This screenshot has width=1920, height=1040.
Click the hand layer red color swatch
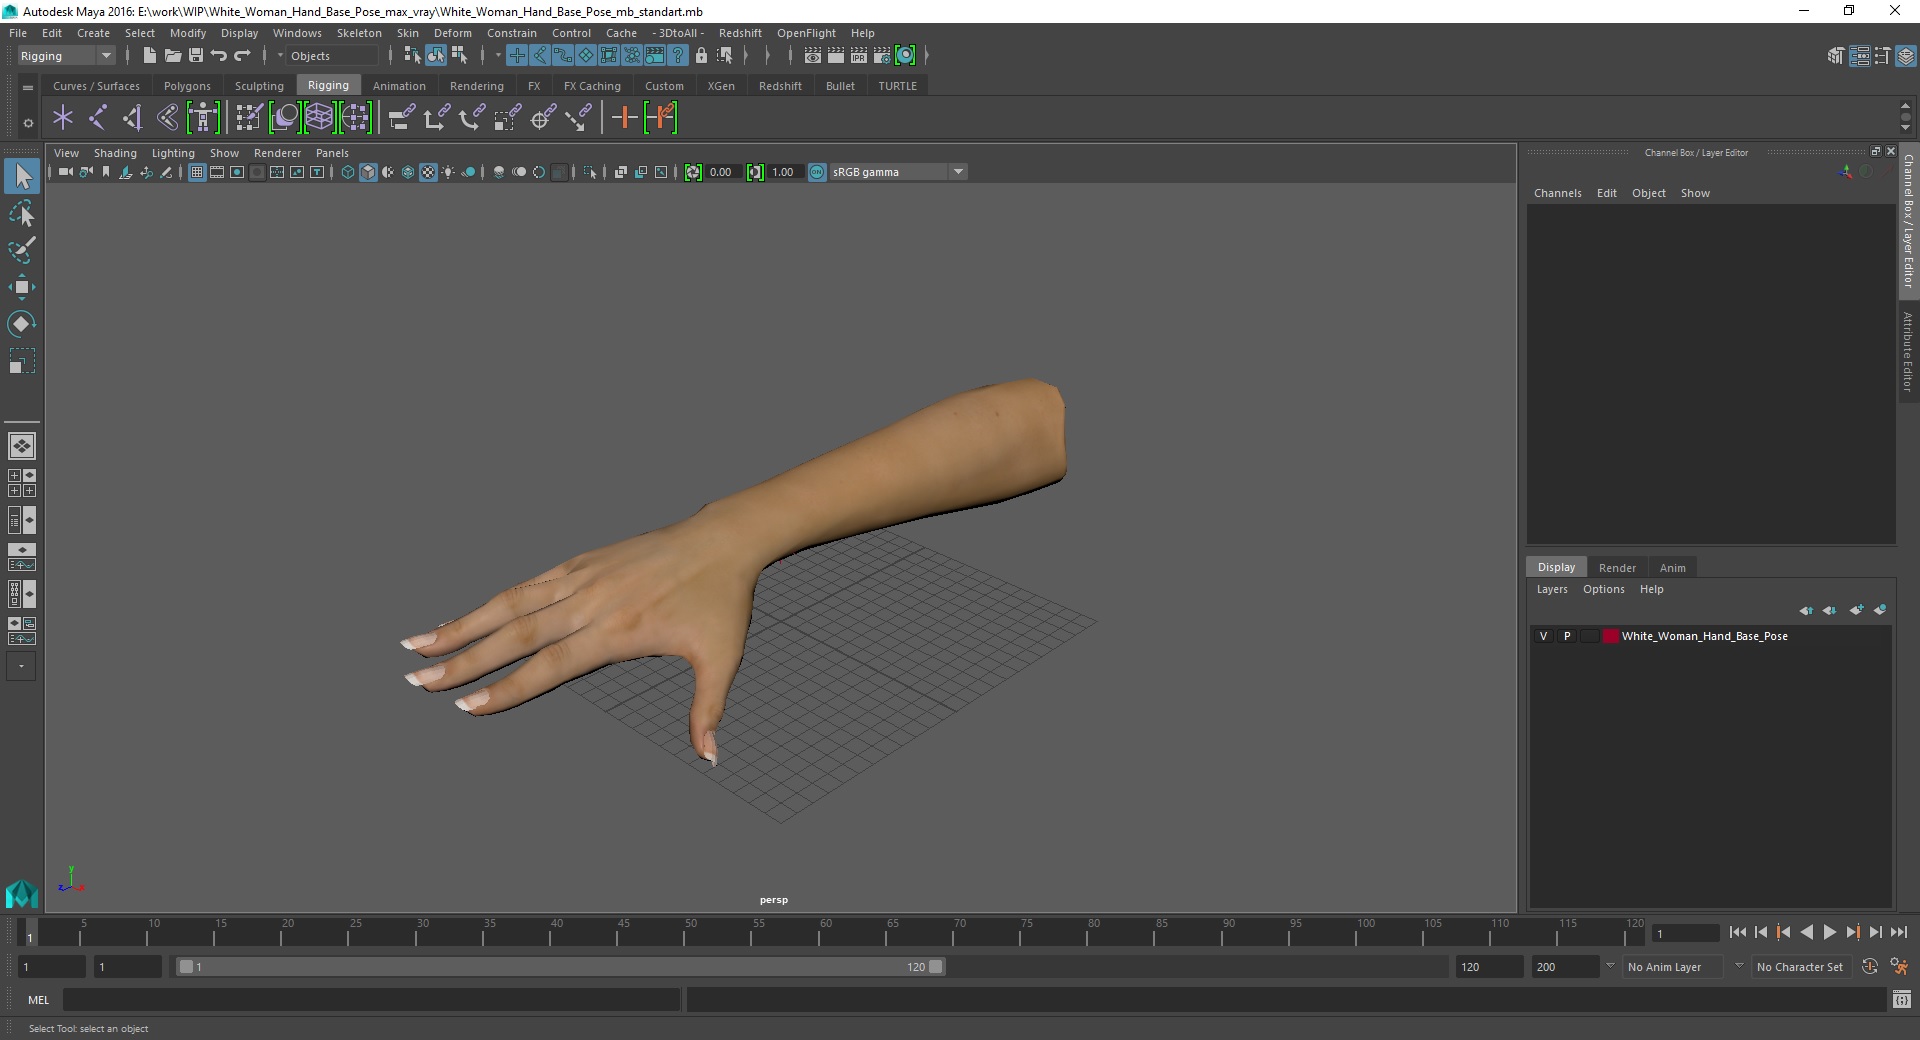tap(1610, 636)
